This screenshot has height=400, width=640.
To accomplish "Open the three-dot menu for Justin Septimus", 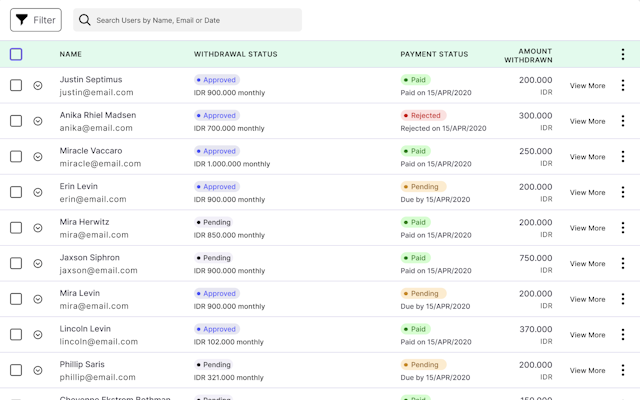I will tap(622, 86).
